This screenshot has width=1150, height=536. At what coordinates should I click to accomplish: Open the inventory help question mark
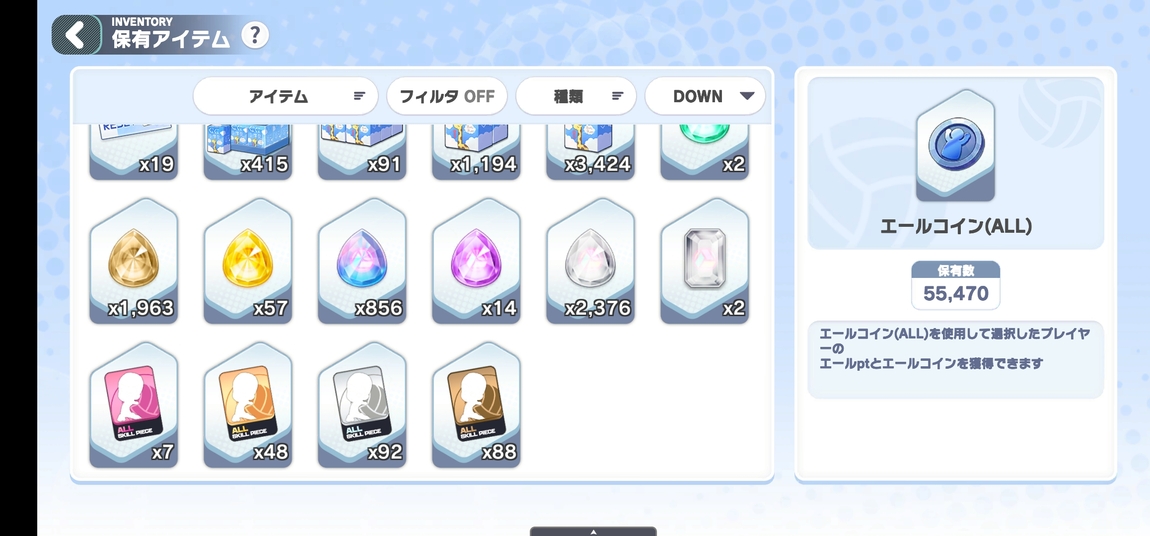tap(254, 35)
